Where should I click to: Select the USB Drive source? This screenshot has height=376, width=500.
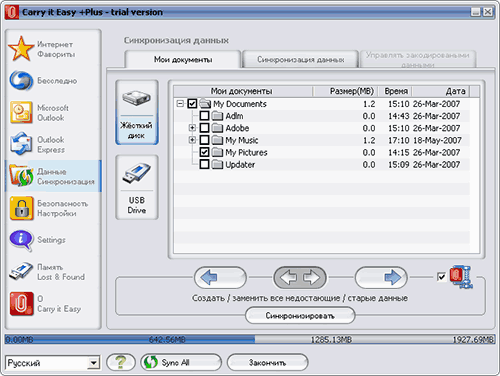[137, 187]
